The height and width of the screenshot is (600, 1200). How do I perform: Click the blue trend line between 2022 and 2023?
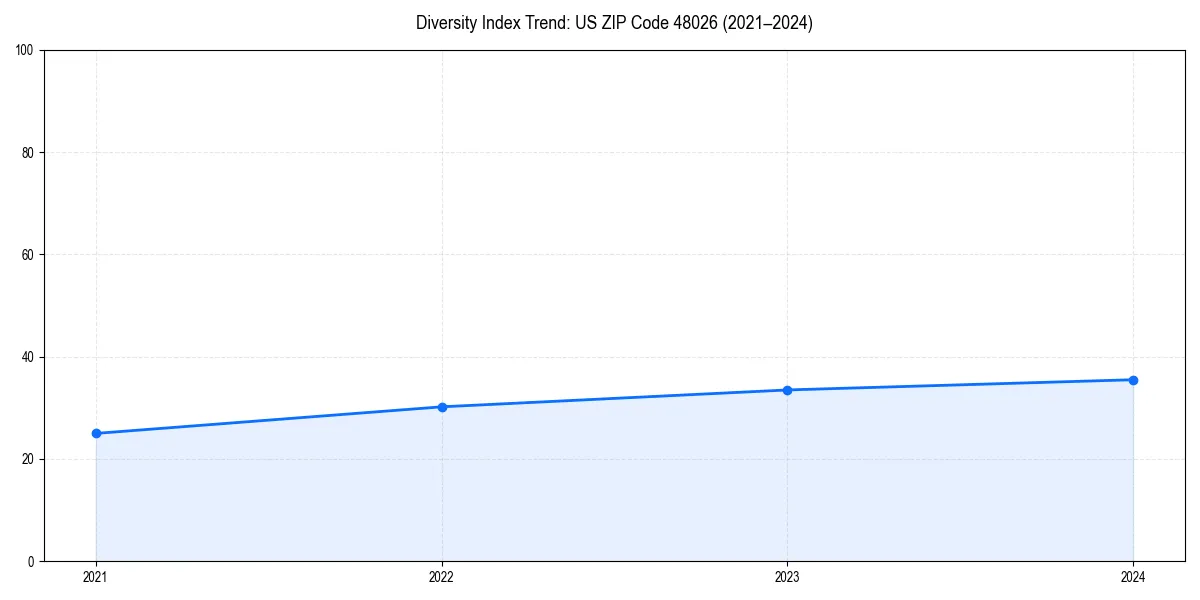tap(614, 398)
